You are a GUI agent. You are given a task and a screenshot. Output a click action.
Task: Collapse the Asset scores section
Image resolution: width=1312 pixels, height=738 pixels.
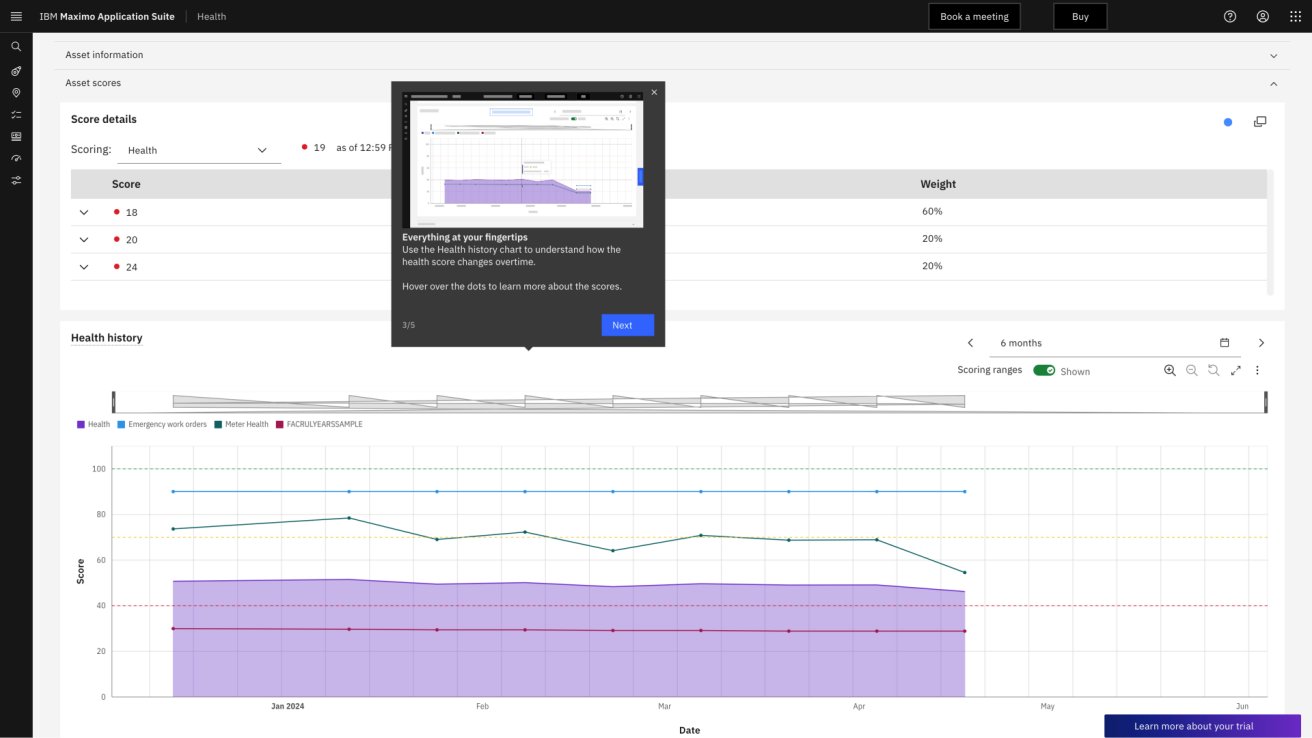1273,83
